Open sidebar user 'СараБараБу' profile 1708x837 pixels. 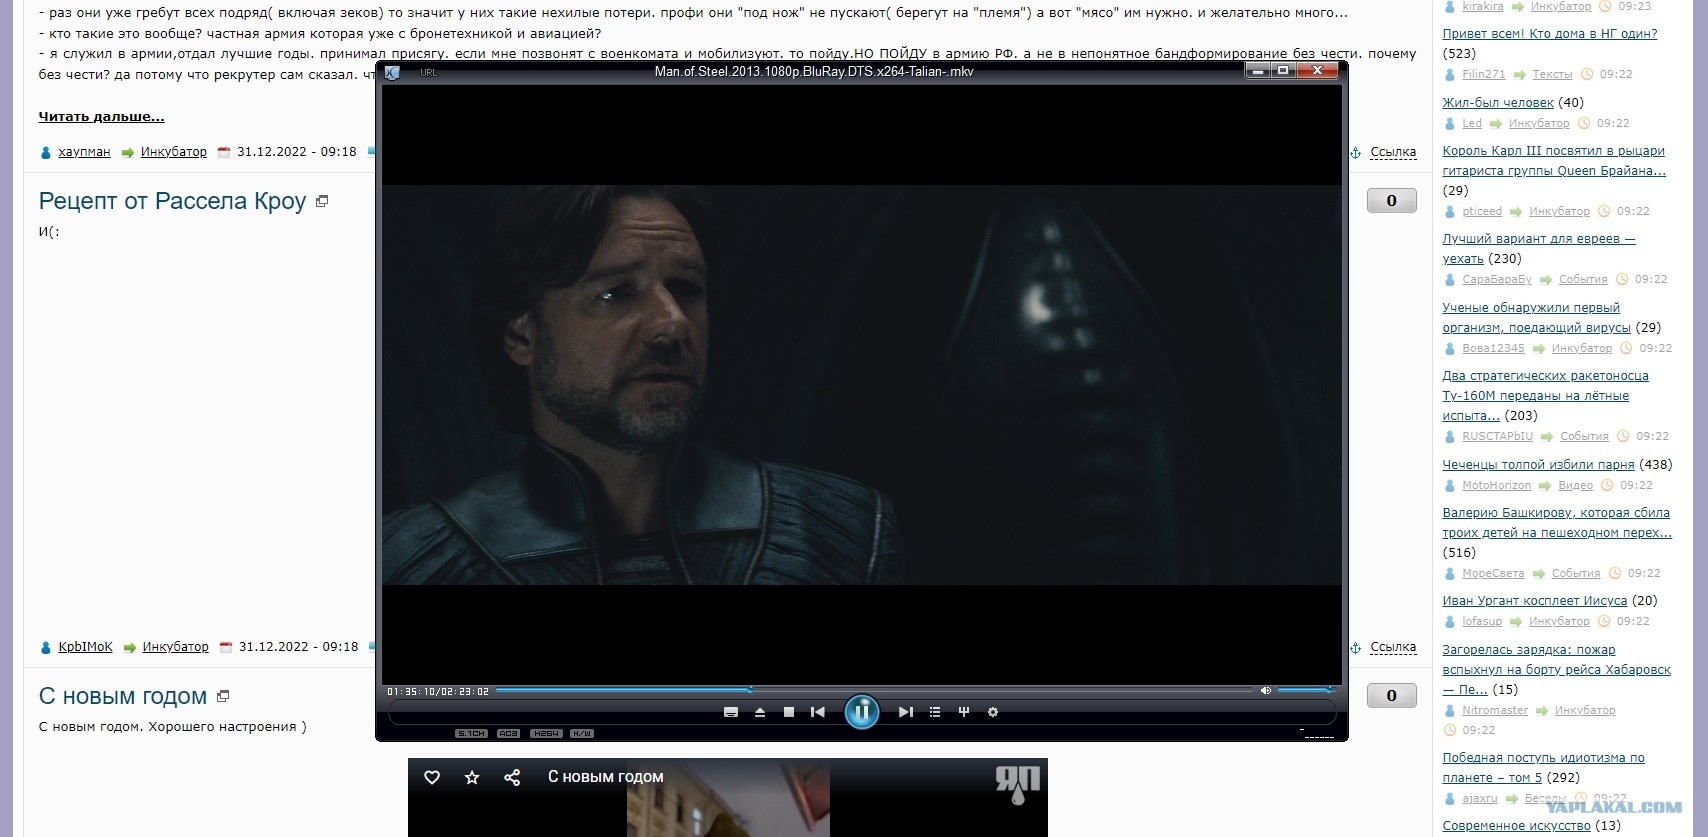pos(1497,279)
